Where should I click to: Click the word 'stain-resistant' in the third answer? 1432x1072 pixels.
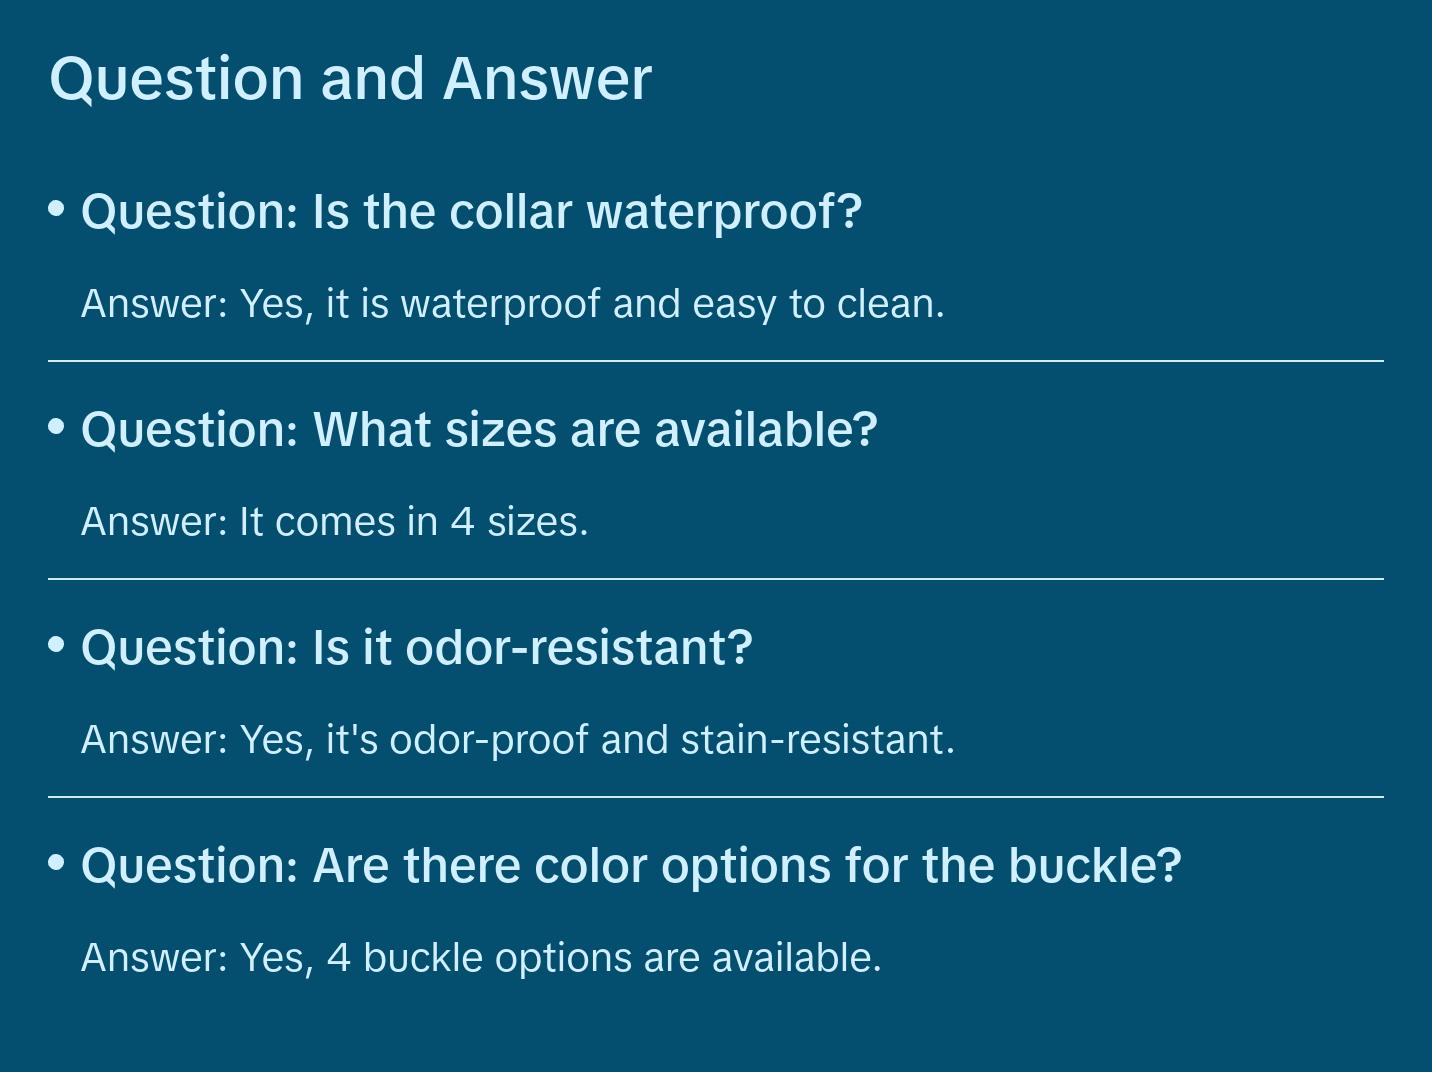(812, 740)
